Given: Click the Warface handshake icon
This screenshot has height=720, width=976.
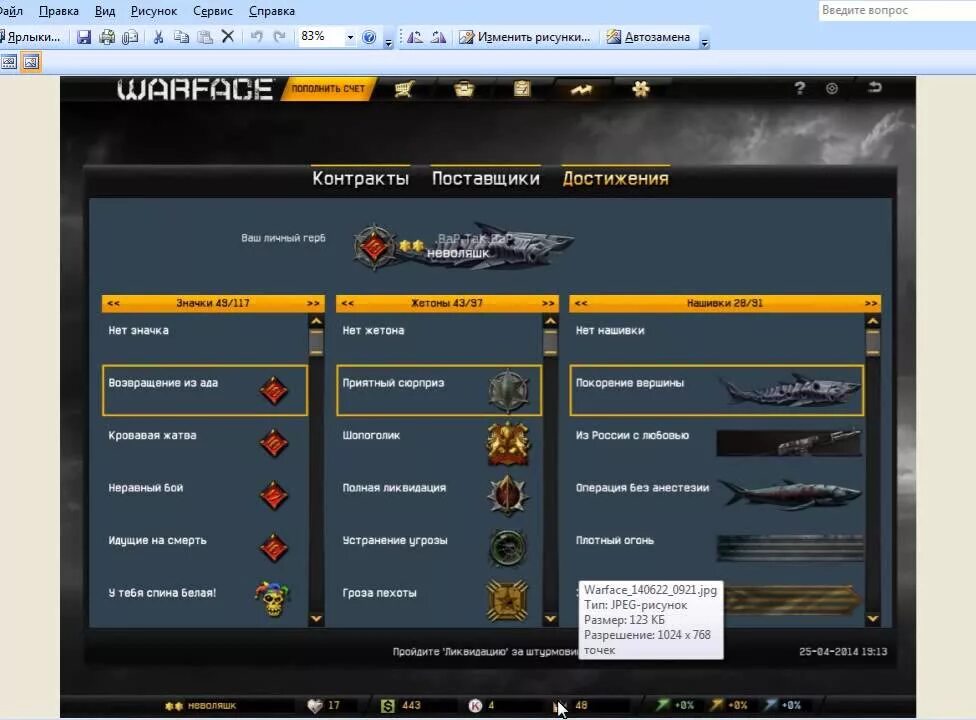Looking at the screenshot, I should point(581,90).
